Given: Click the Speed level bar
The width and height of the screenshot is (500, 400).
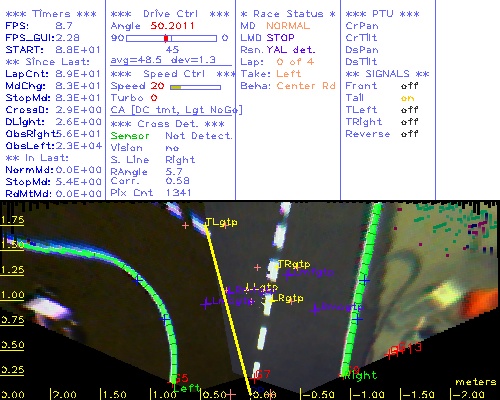Looking at the screenshot, I should [195, 87].
